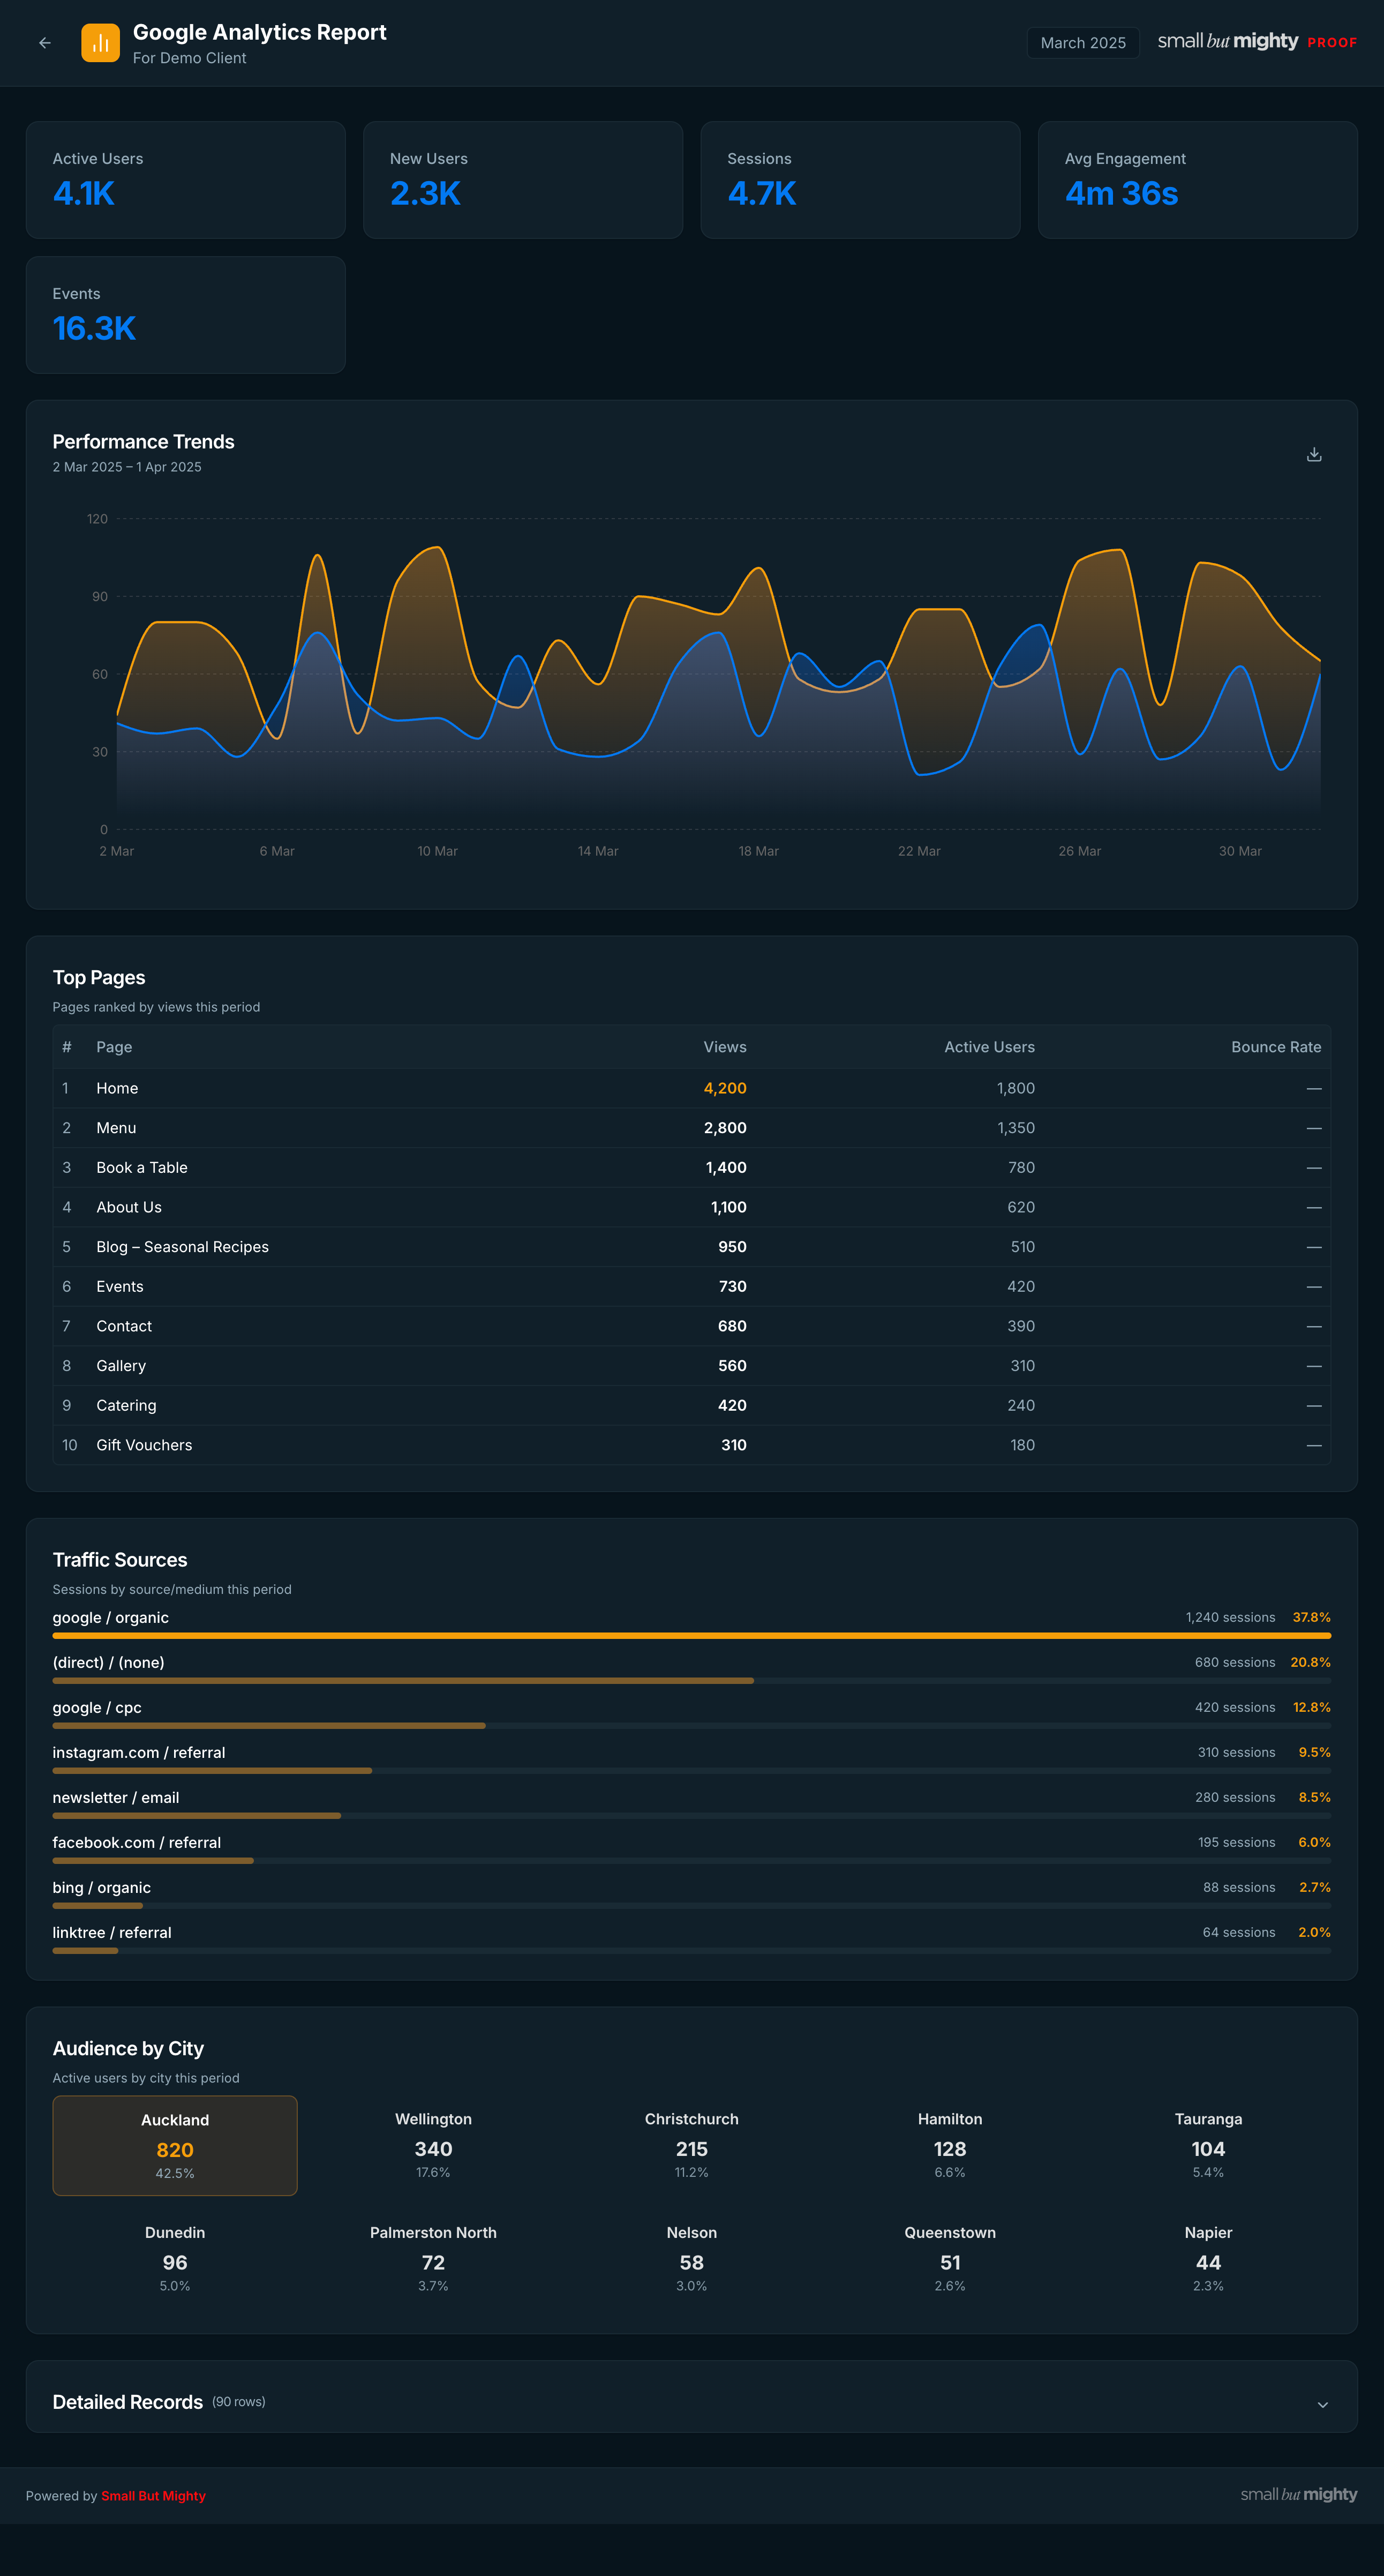Select the Contact page row
The height and width of the screenshot is (2576, 1384).
(x=692, y=1326)
